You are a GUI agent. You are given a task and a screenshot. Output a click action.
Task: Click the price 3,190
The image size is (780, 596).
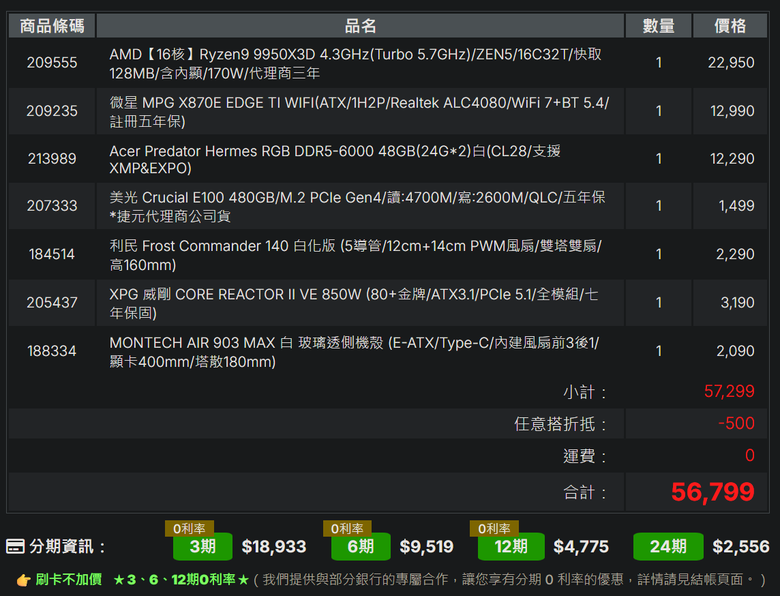click(737, 302)
